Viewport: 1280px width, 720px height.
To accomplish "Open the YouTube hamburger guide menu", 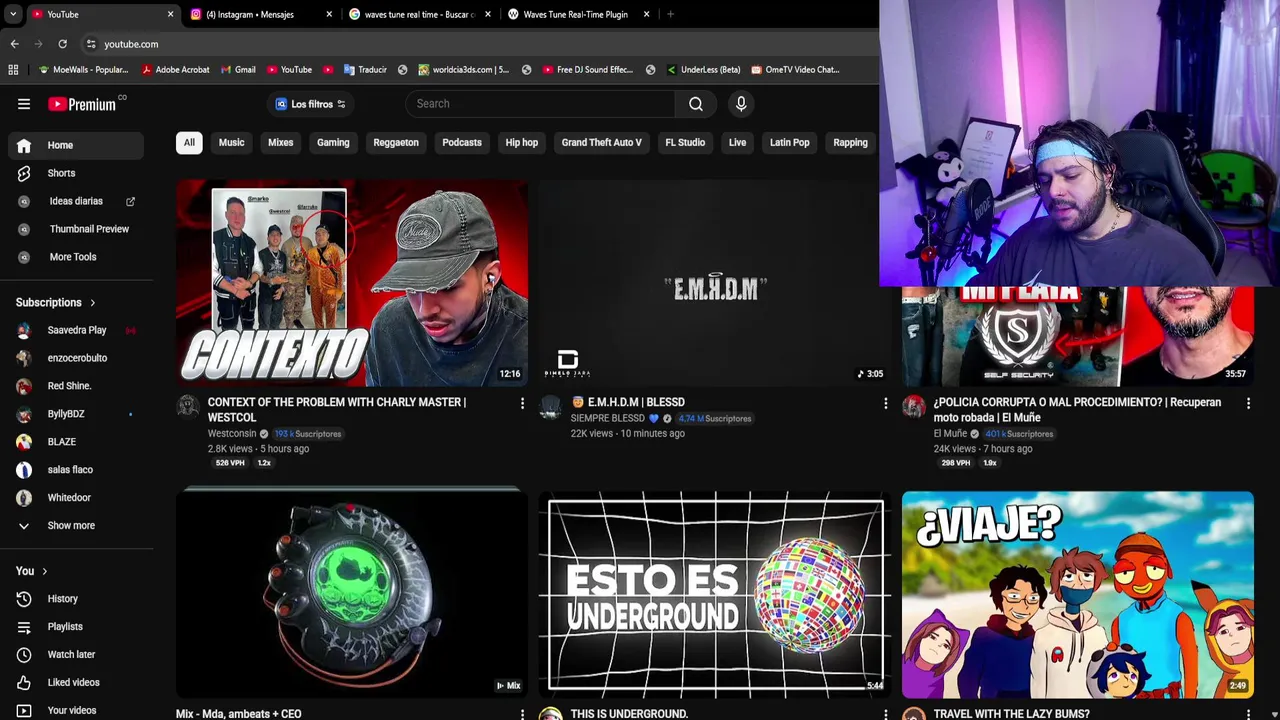I will tap(24, 104).
